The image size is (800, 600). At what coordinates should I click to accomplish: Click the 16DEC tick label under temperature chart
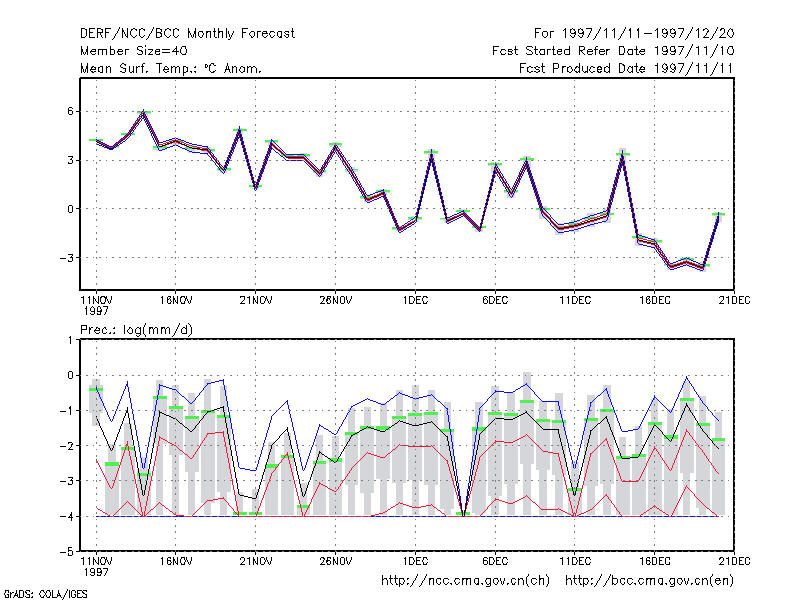pyautogui.click(x=655, y=300)
